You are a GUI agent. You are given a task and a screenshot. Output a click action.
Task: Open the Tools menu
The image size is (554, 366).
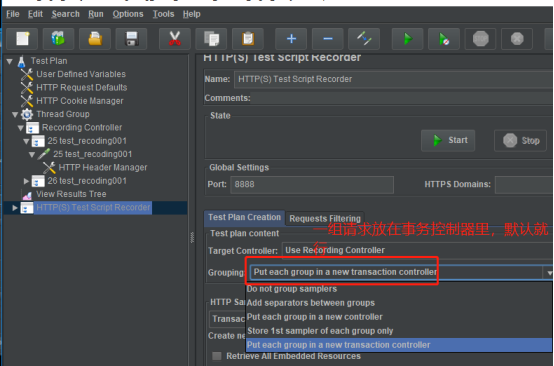(163, 14)
